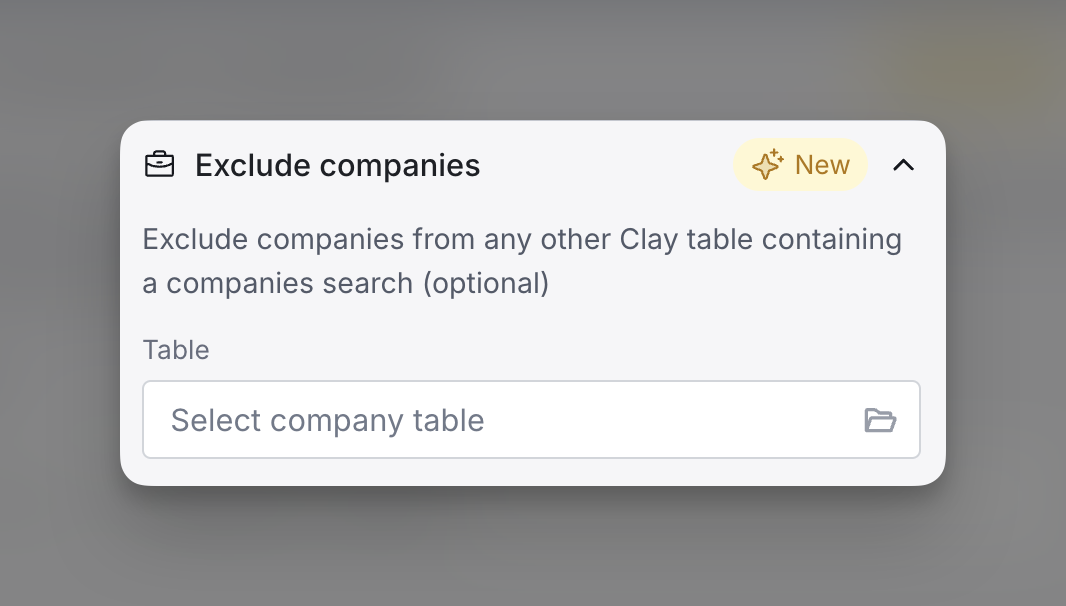The height and width of the screenshot is (606, 1066).
Task: Click the yellow New badge
Action: point(800,165)
